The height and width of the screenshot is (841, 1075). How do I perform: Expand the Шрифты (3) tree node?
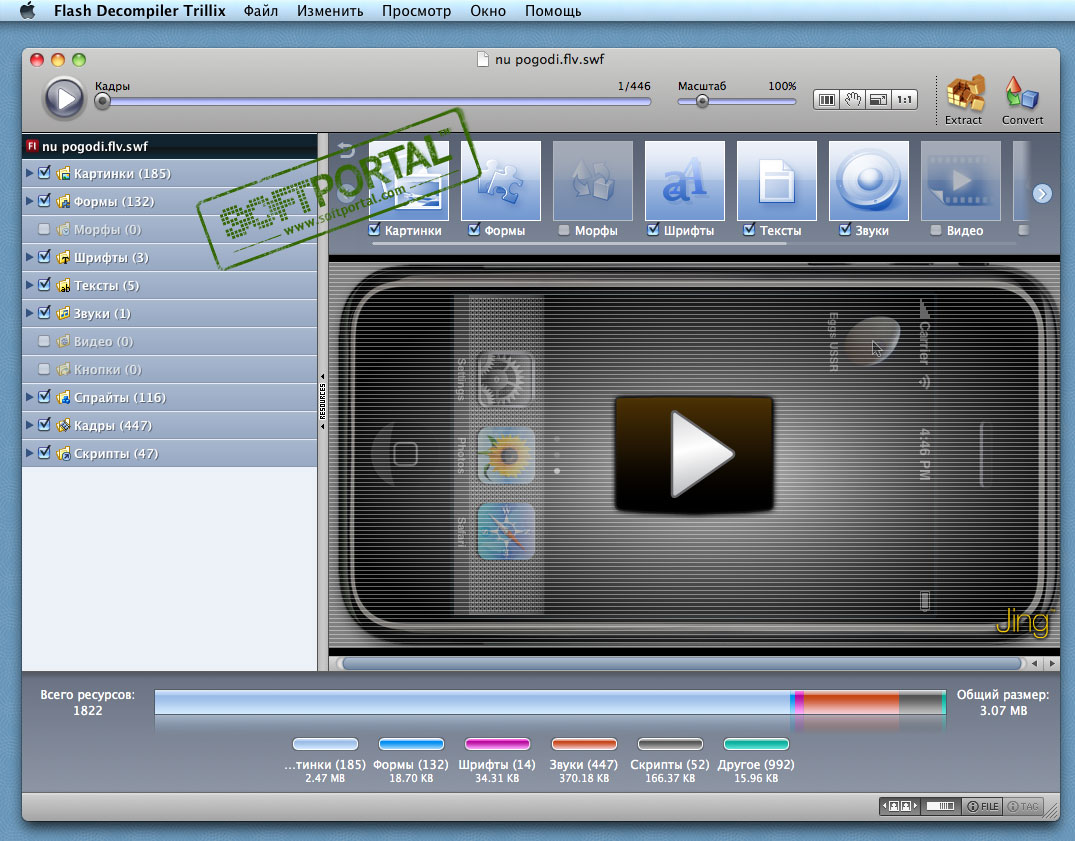coord(29,257)
